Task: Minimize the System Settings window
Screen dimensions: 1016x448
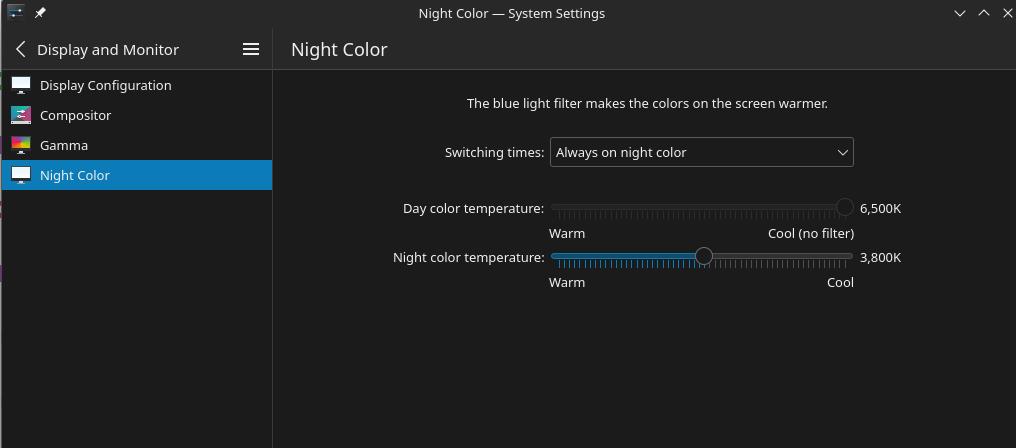Action: click(960, 13)
